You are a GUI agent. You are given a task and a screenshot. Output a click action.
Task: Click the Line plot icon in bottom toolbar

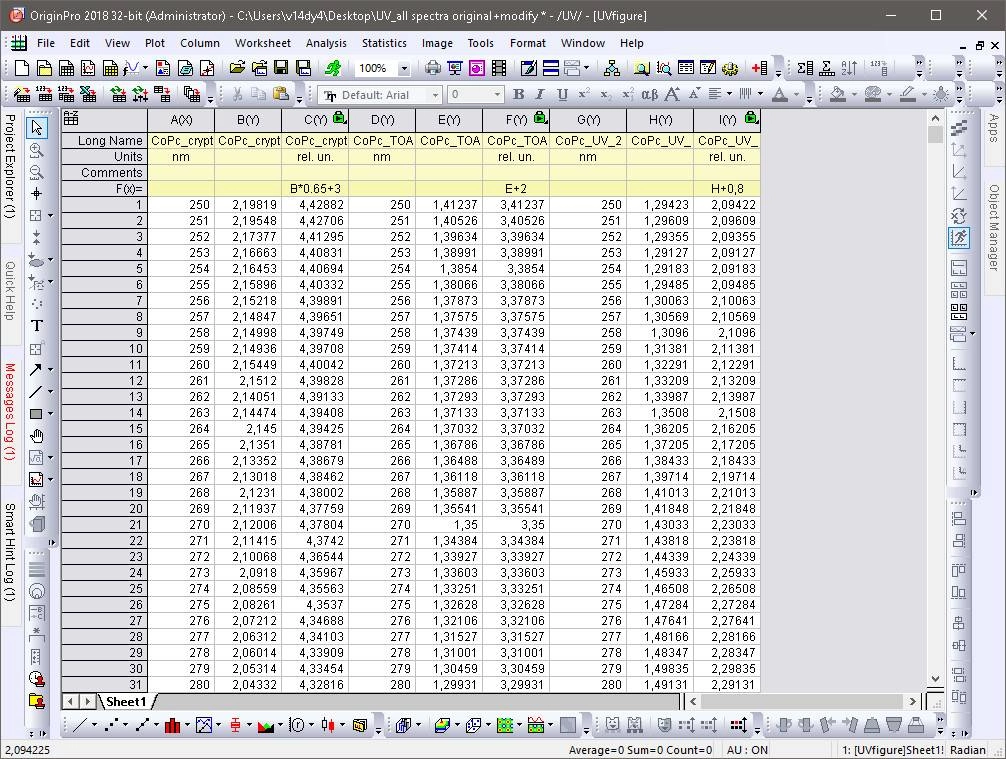pyautogui.click(x=80, y=725)
